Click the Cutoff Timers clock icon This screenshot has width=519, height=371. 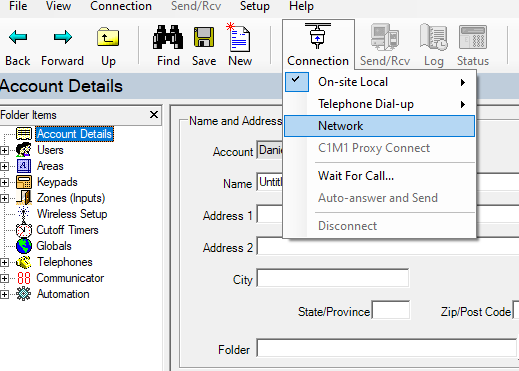tap(24, 230)
